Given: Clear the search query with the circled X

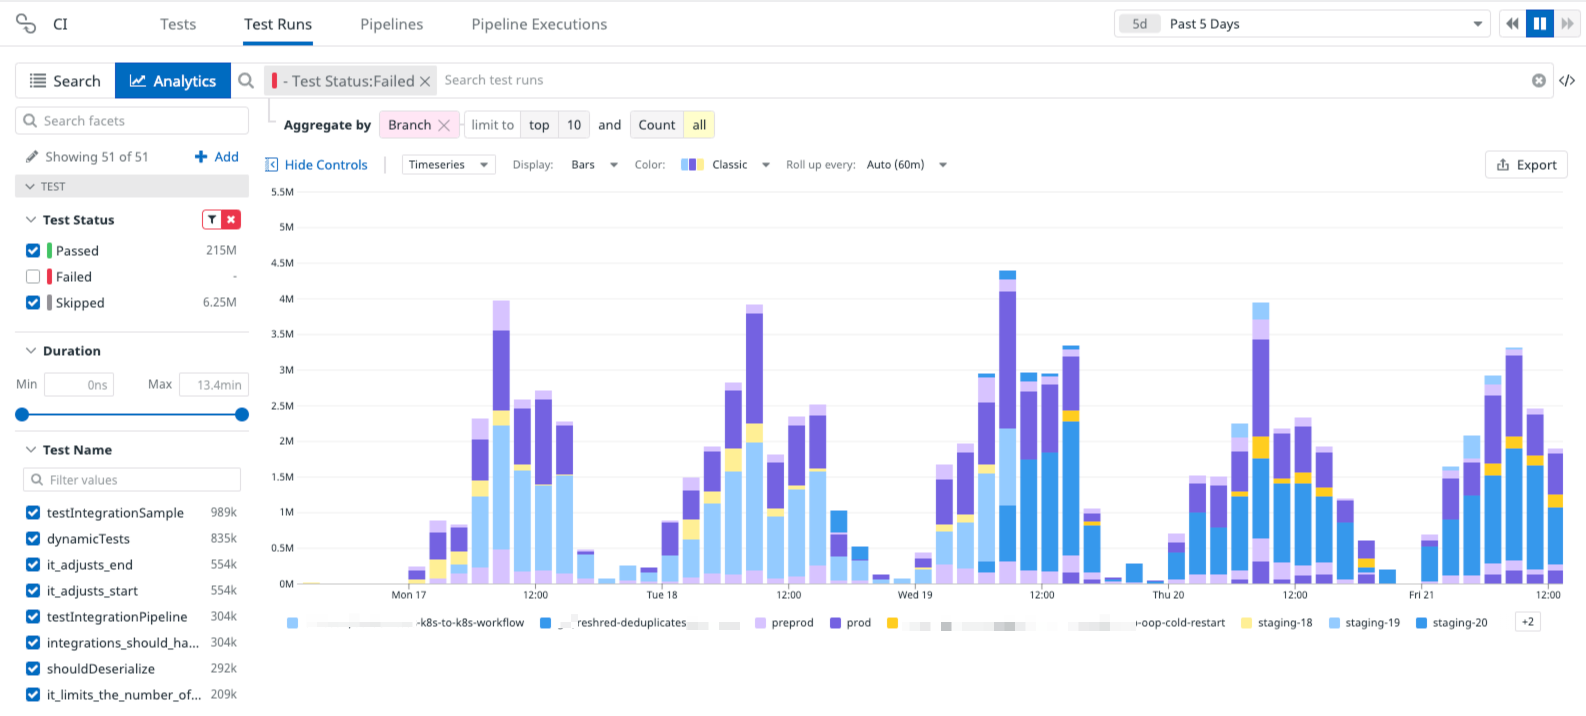Looking at the screenshot, I should 1539,81.
